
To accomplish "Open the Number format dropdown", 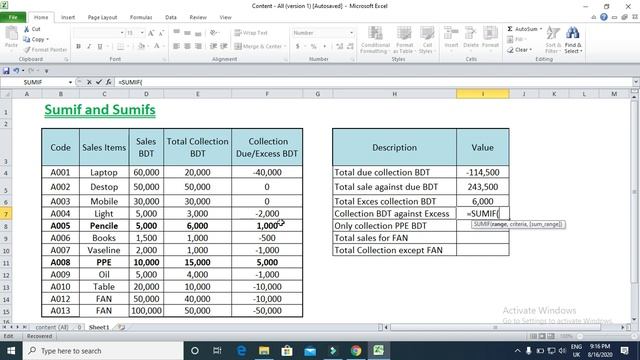I will pos(351,33).
